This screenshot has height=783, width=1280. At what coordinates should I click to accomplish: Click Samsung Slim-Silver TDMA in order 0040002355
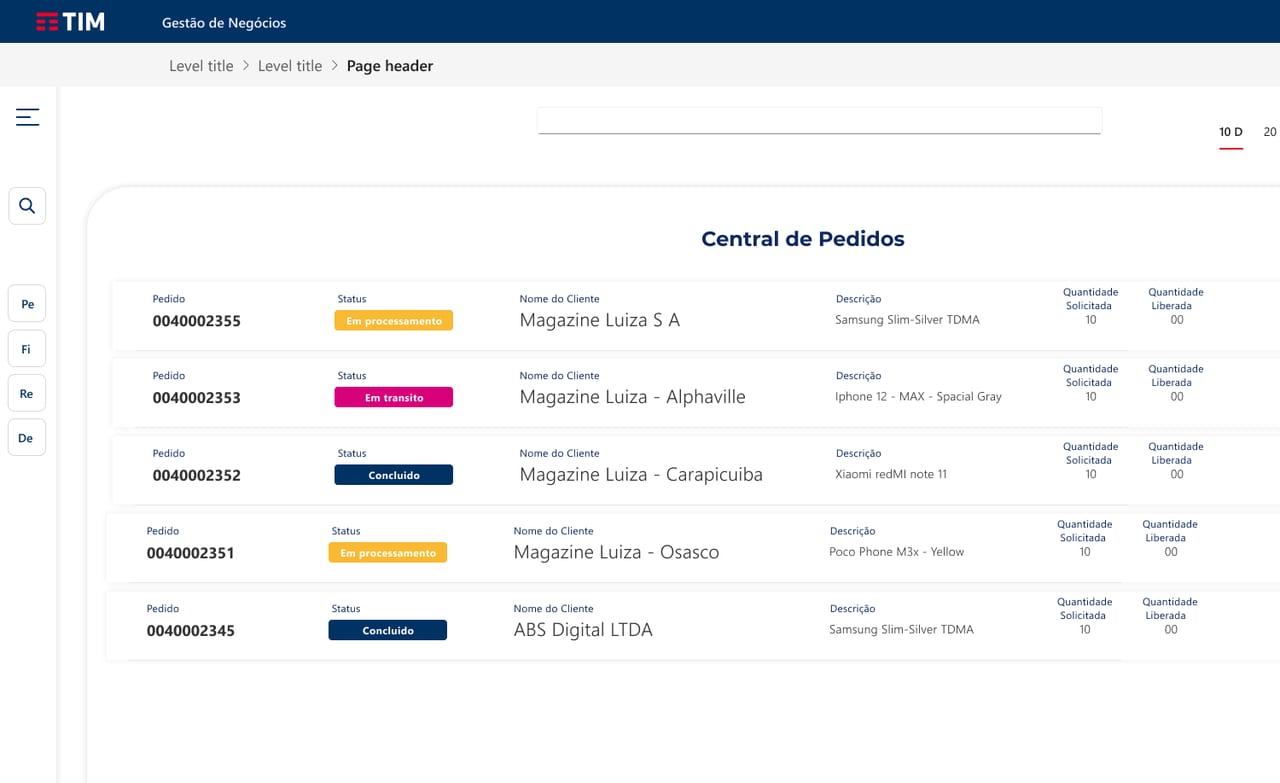tap(908, 320)
